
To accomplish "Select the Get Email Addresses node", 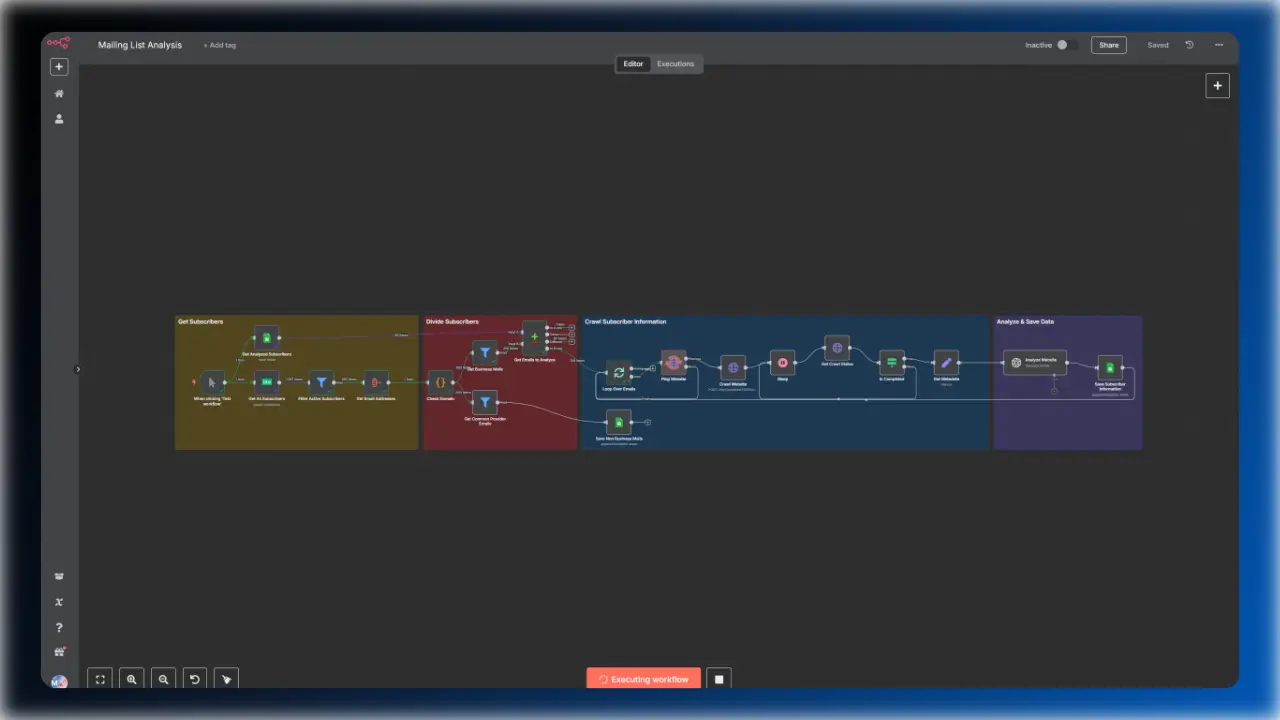I will click(x=376, y=382).
